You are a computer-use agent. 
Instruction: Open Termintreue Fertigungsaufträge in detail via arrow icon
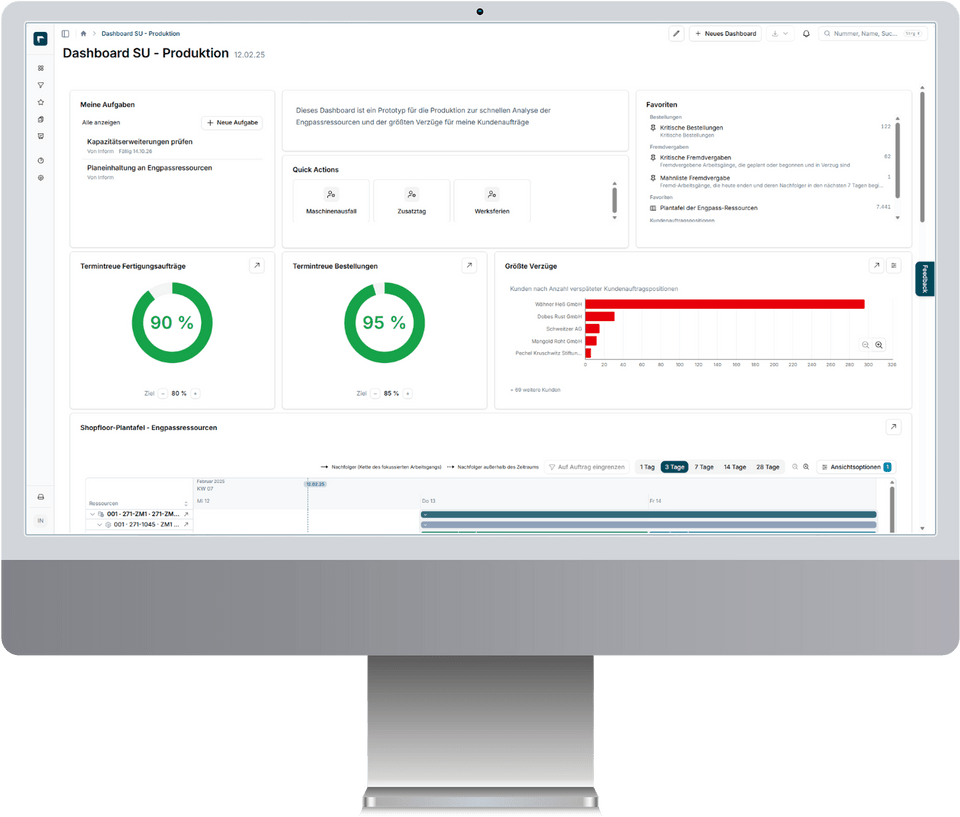point(257,265)
